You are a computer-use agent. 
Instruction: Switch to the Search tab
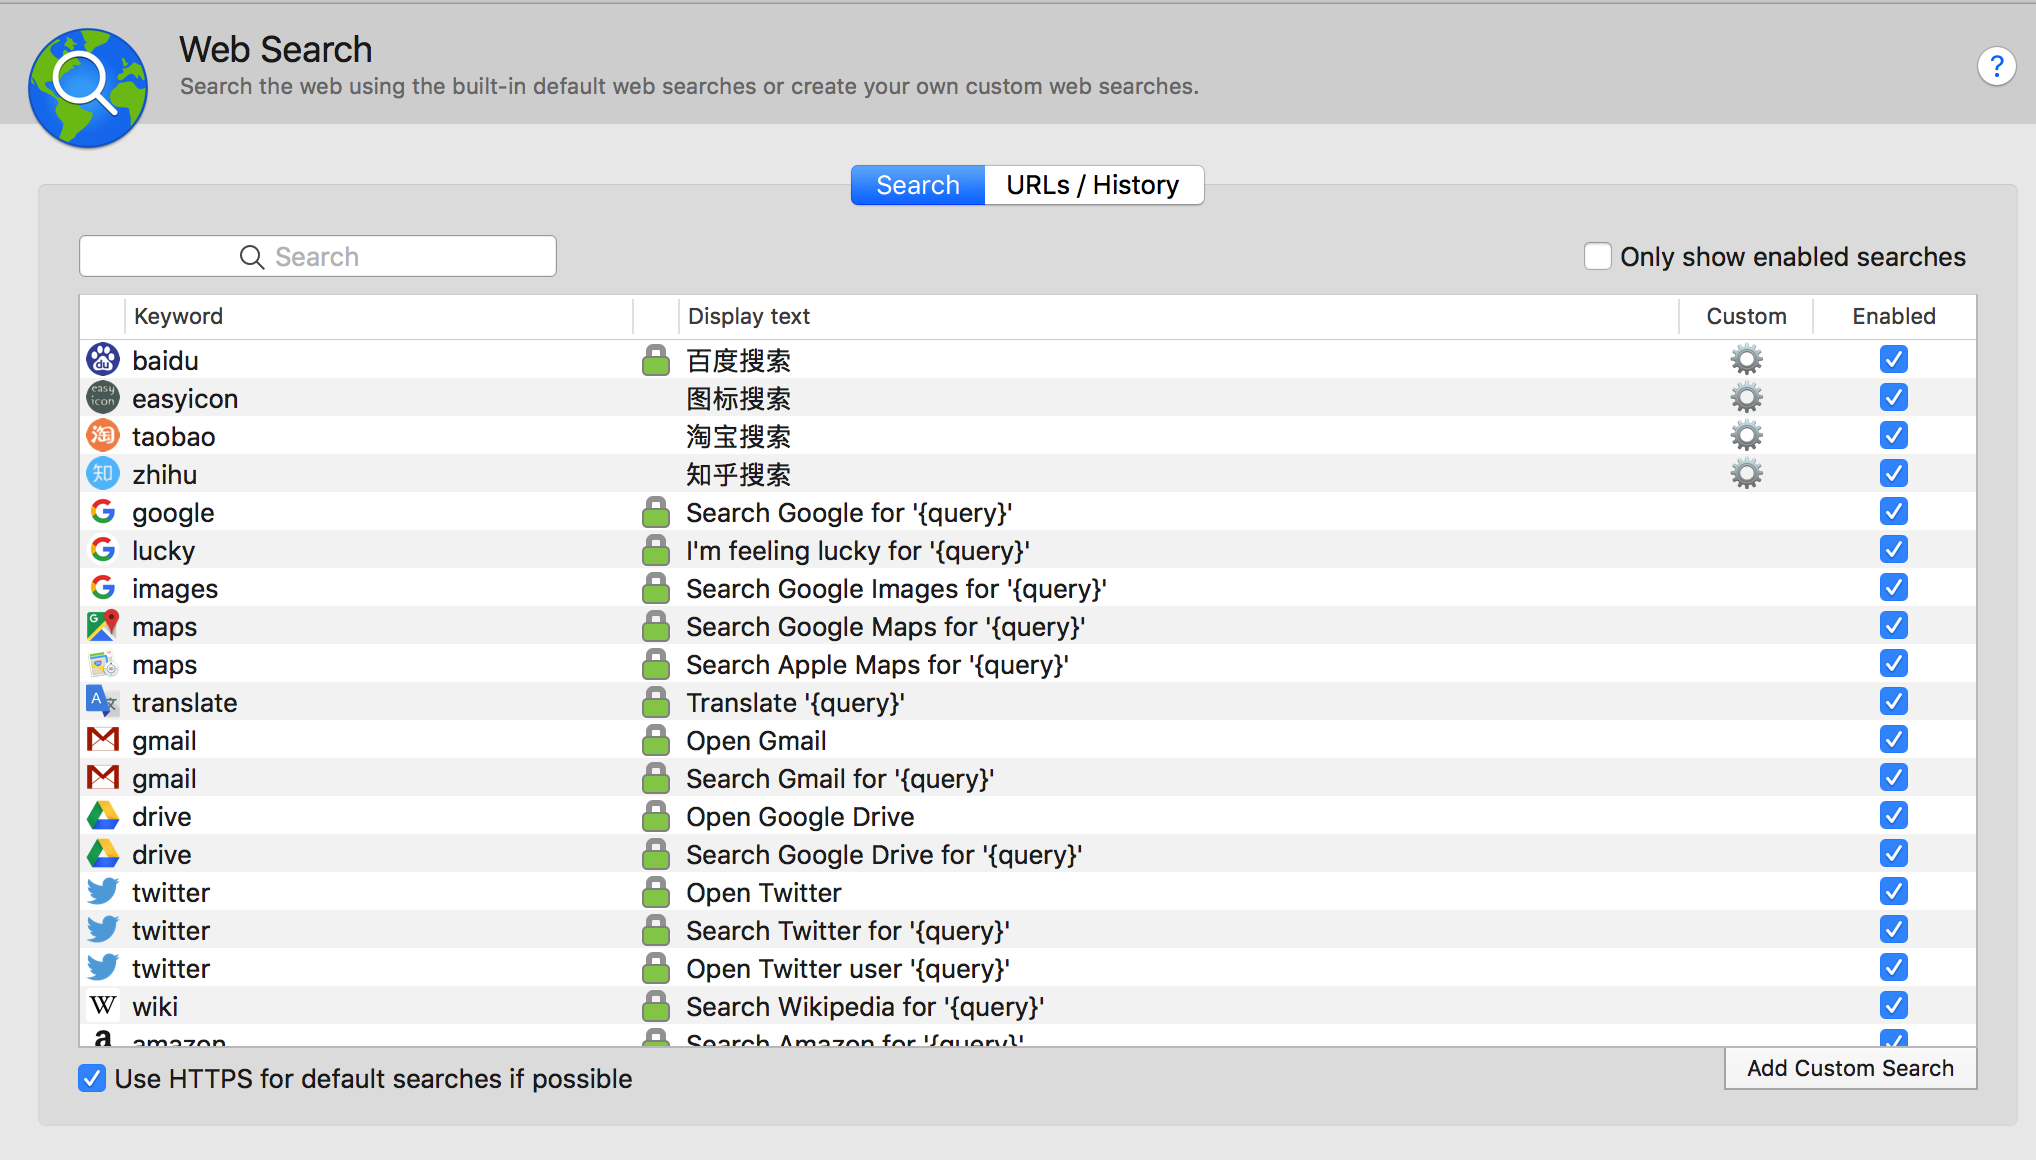click(918, 185)
